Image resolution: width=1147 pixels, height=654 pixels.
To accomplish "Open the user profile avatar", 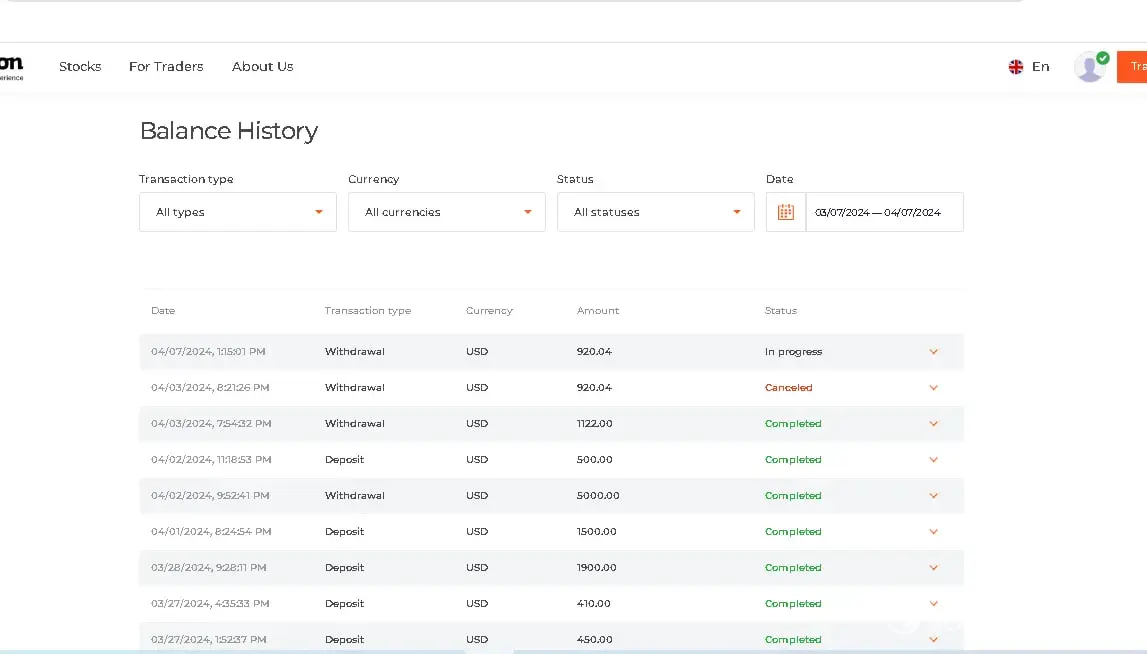I will pyautogui.click(x=1089, y=67).
